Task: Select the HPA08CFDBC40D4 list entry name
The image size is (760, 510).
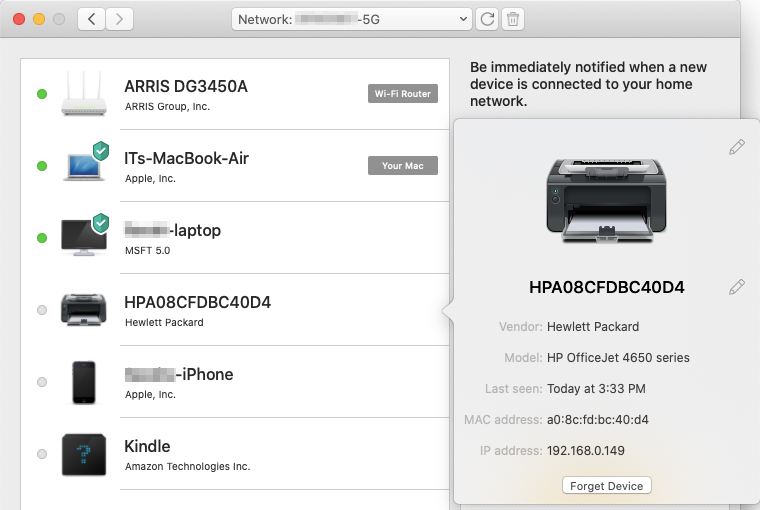Action: point(197,302)
